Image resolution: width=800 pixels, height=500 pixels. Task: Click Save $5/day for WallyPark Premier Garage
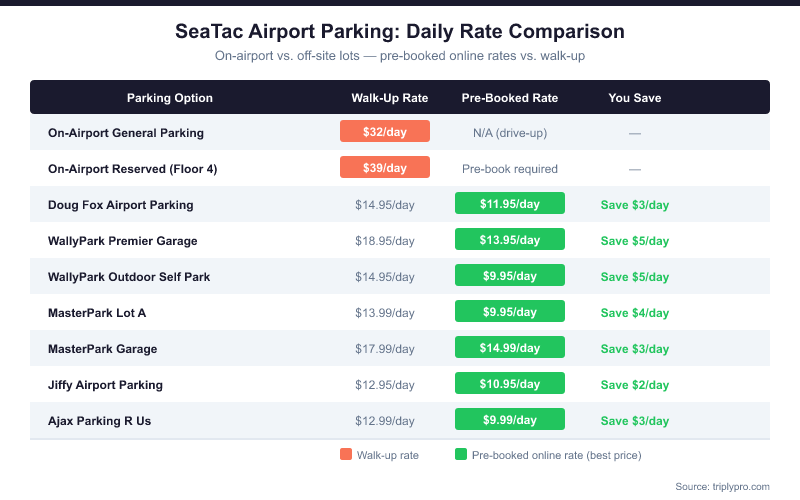tap(635, 241)
